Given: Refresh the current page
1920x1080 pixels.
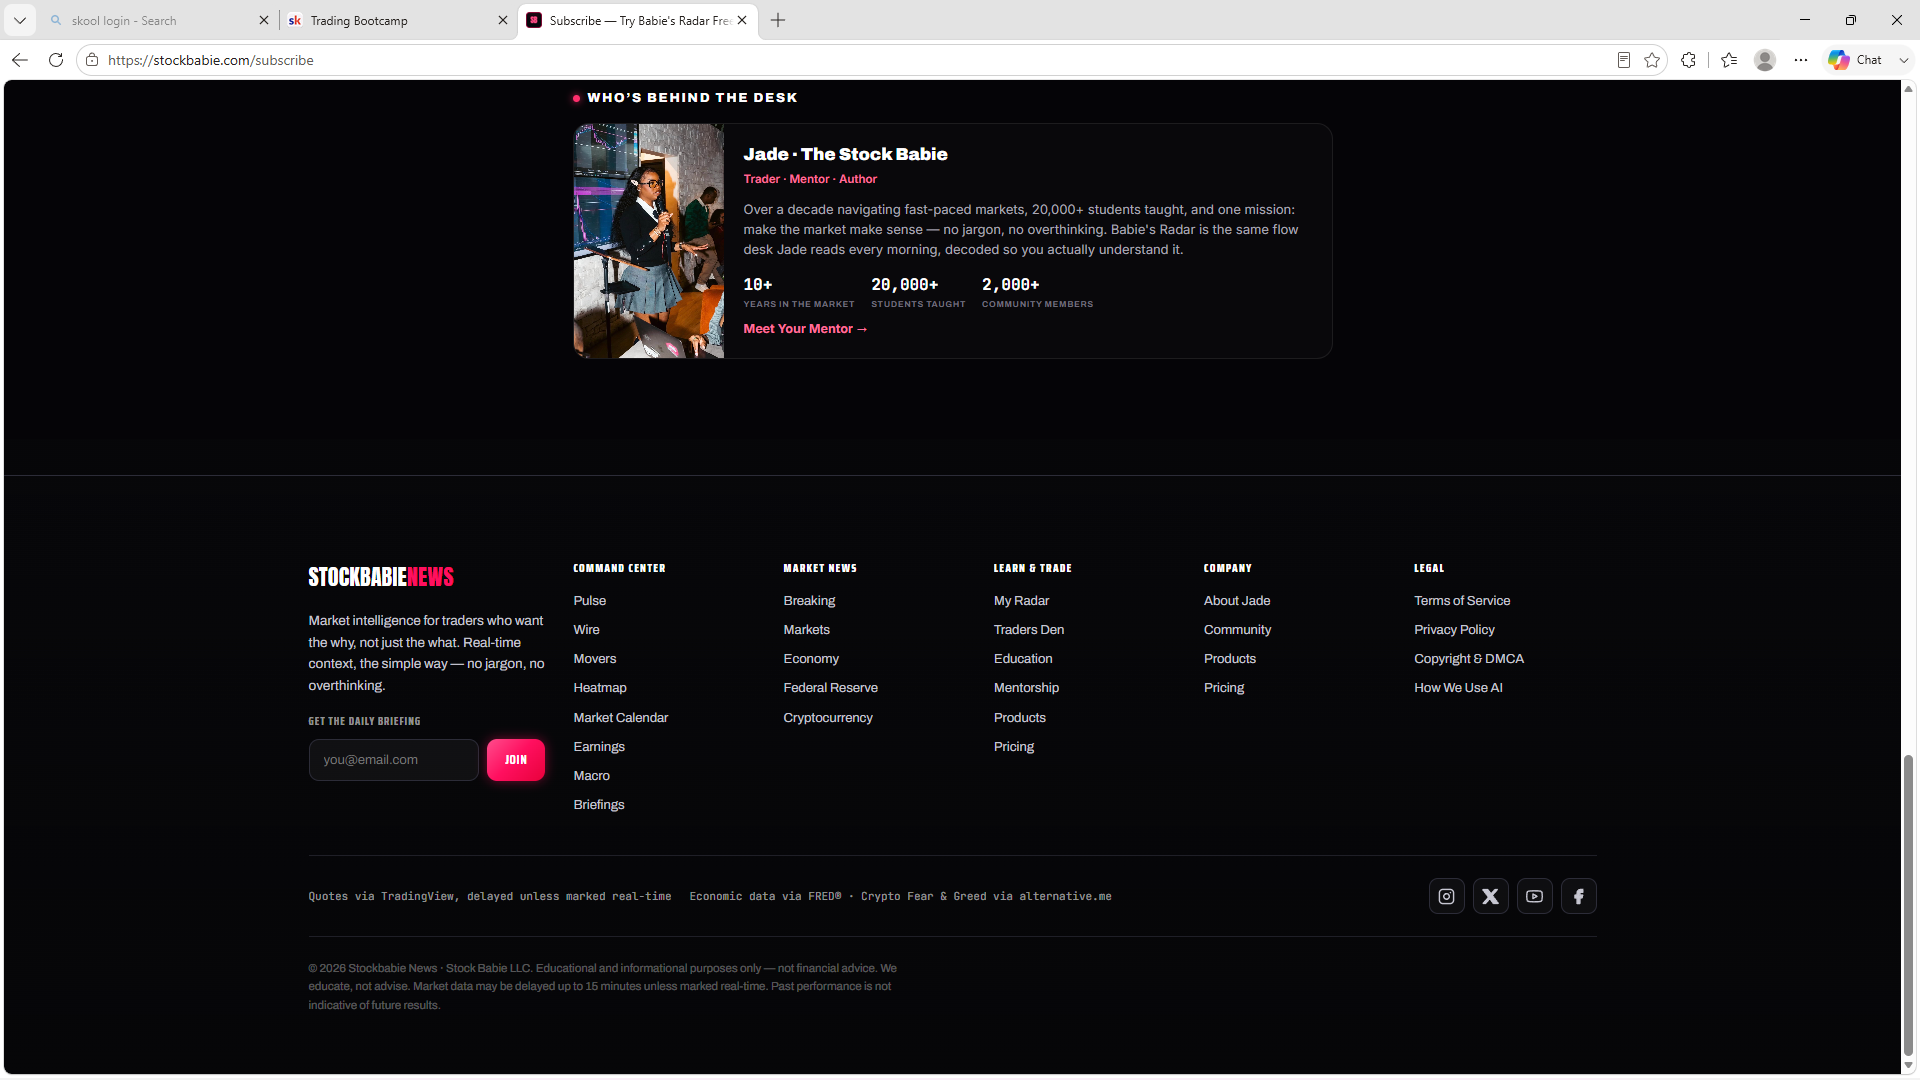Looking at the screenshot, I should (x=56, y=60).
